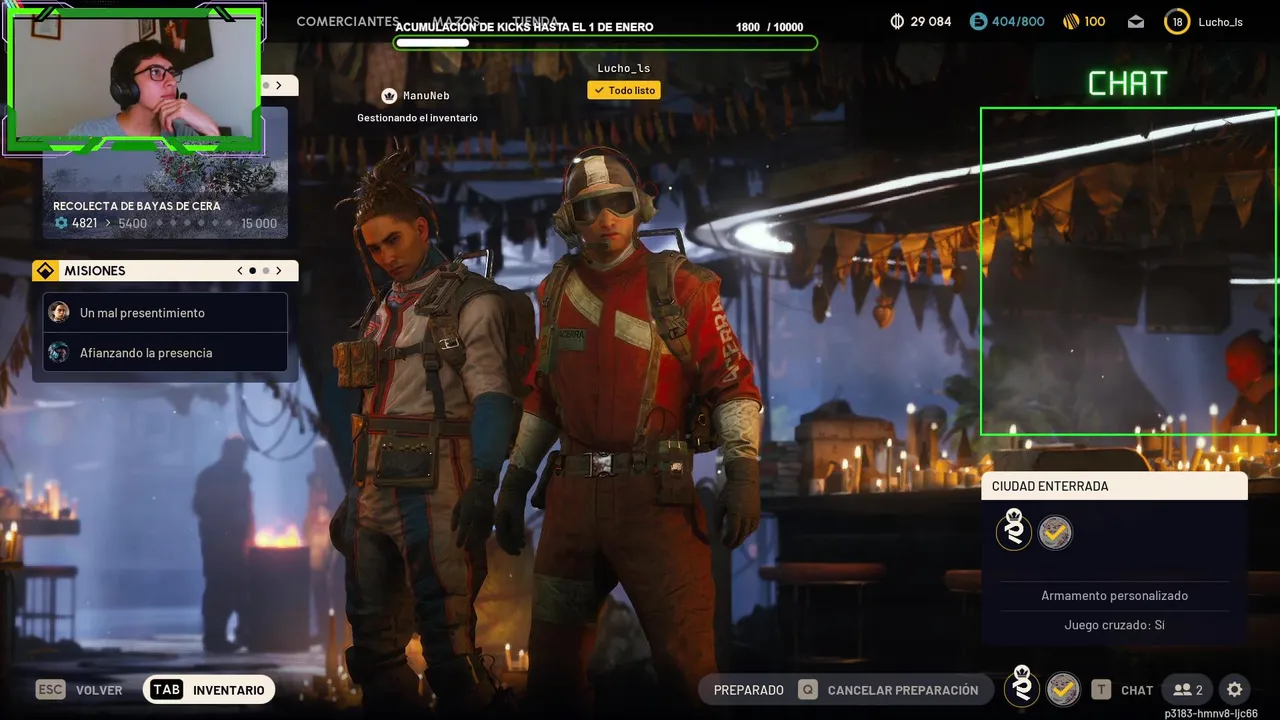Open the COMERCIANTES tab

(347, 21)
